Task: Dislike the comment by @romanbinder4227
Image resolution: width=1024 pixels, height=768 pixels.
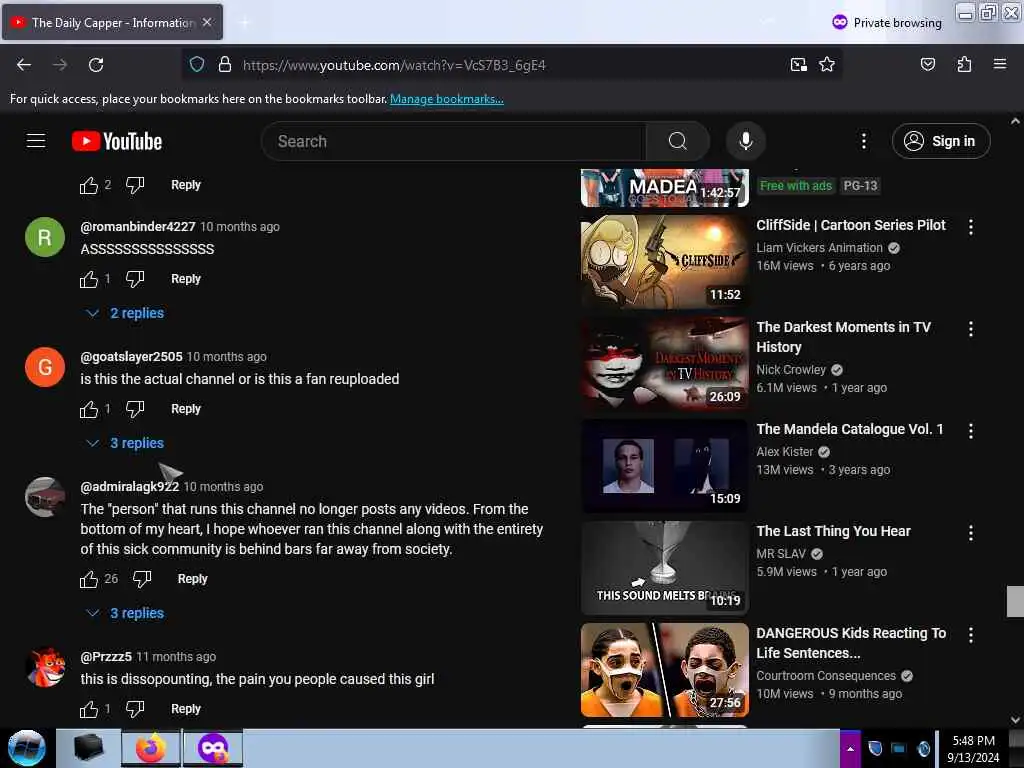Action: (135, 280)
